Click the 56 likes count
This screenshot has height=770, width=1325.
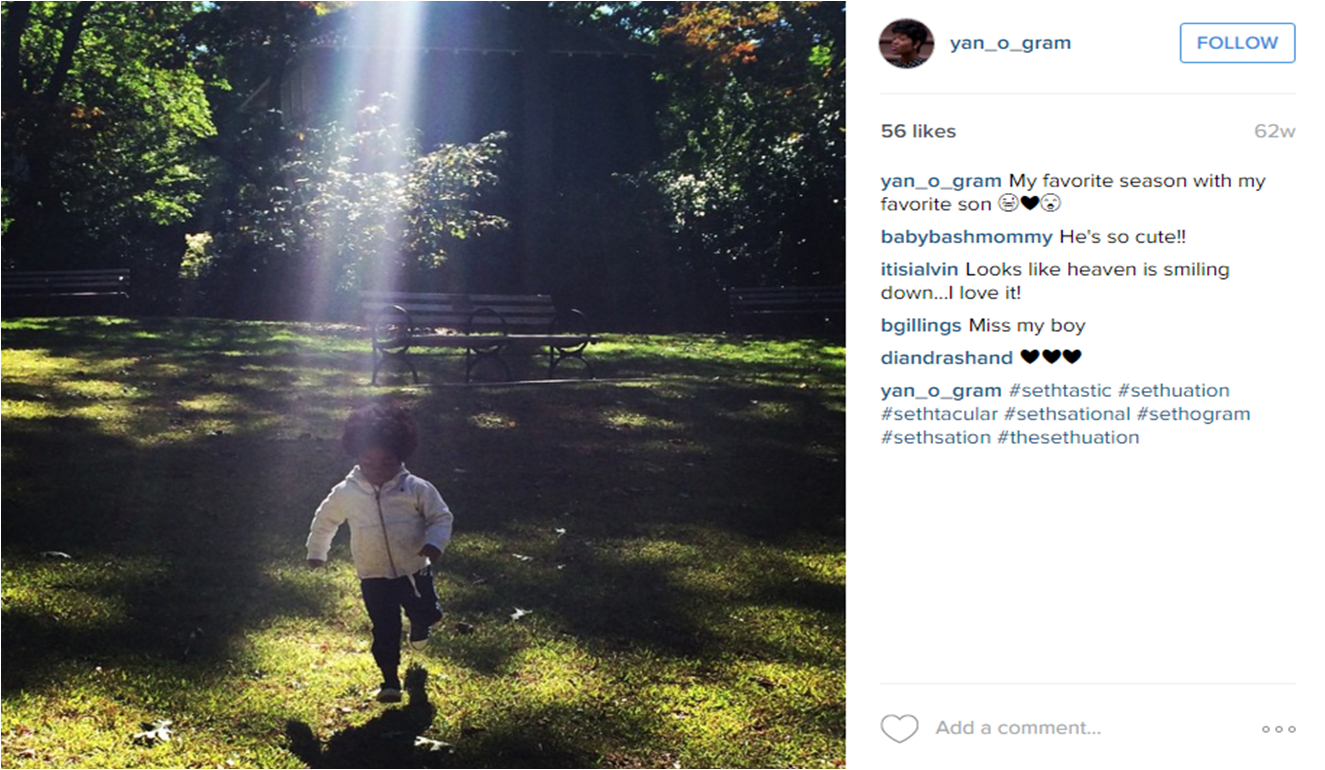918,131
